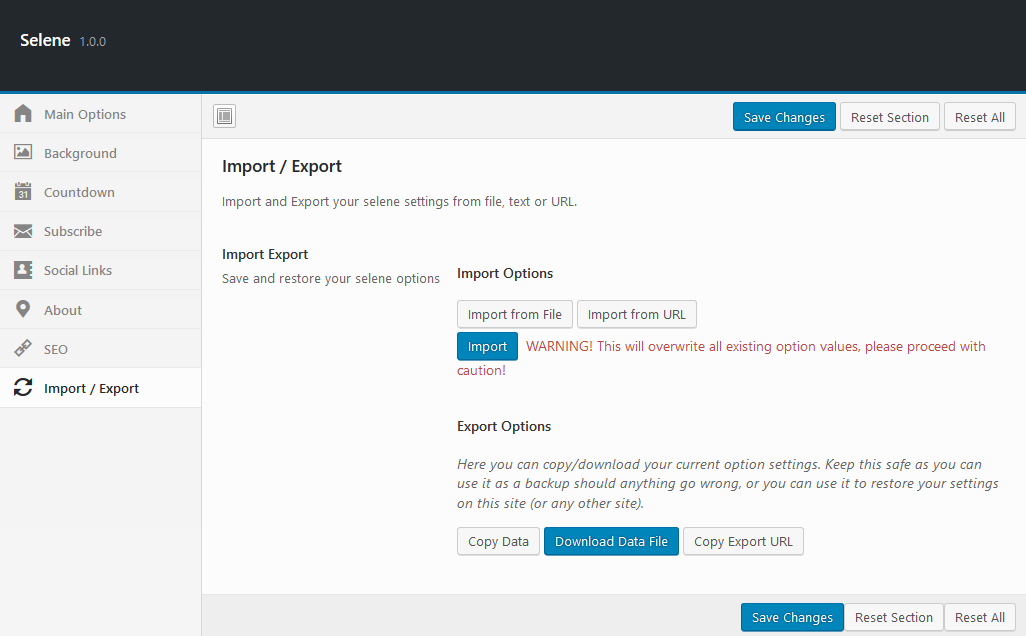Go to the Social Links section
The width and height of the screenshot is (1026, 636).
pos(78,270)
